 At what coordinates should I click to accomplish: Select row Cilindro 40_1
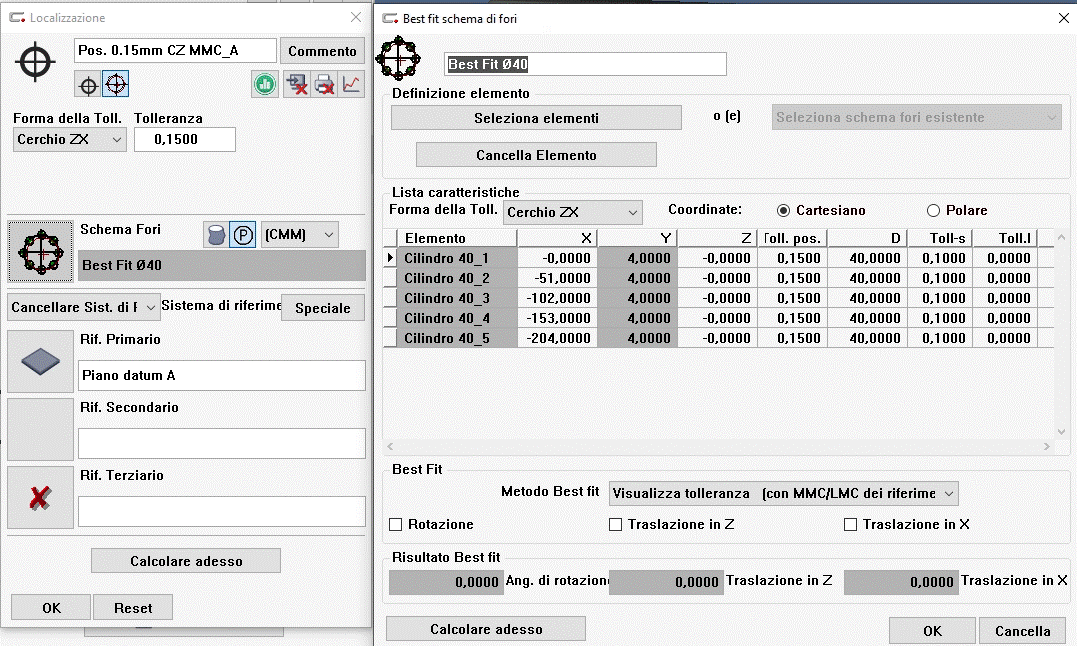coord(718,258)
